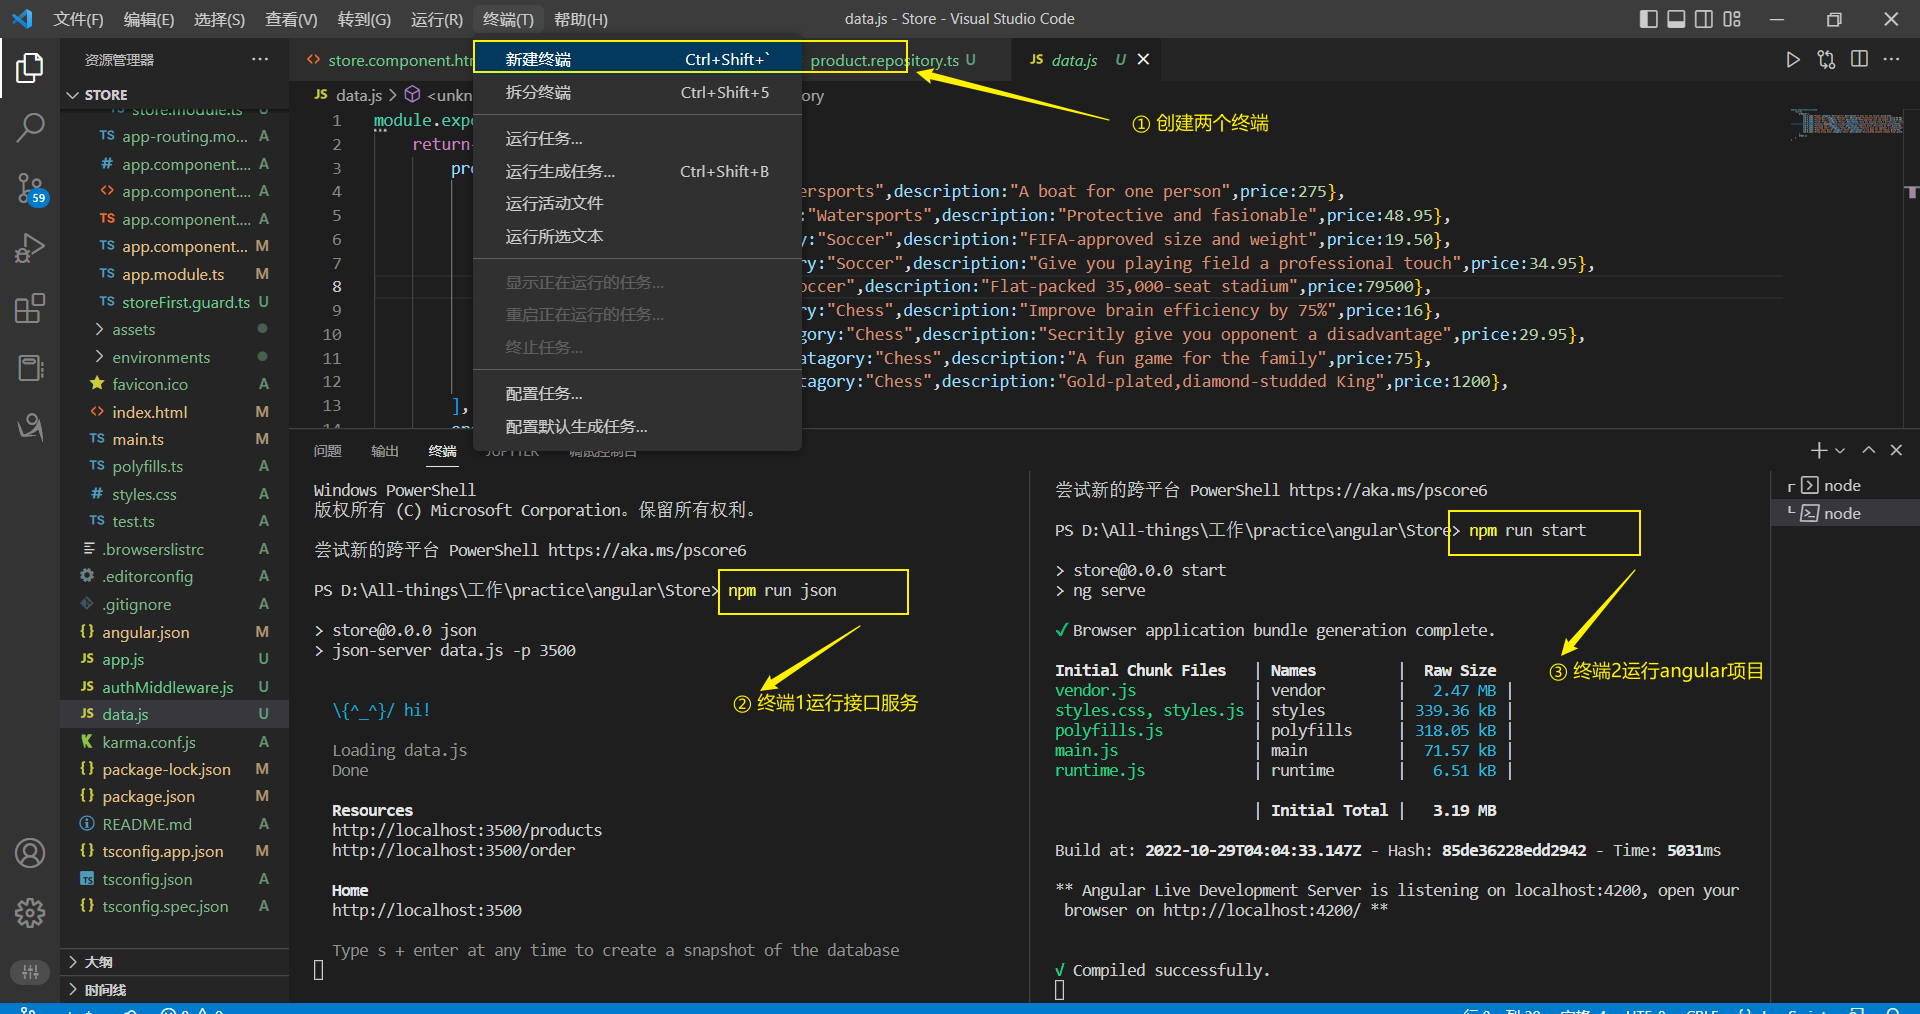The width and height of the screenshot is (1920, 1014).
Task: Open the Search view in activity bar
Action: point(30,127)
